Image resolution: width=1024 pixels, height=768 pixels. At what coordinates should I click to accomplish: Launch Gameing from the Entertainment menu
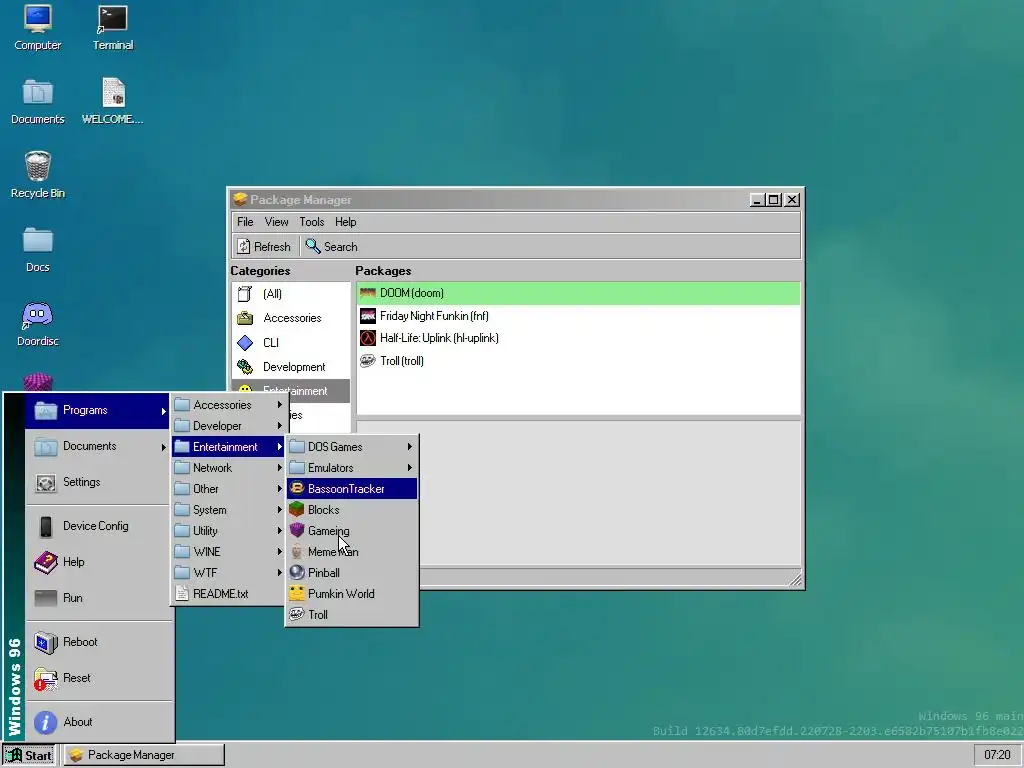(x=352, y=530)
